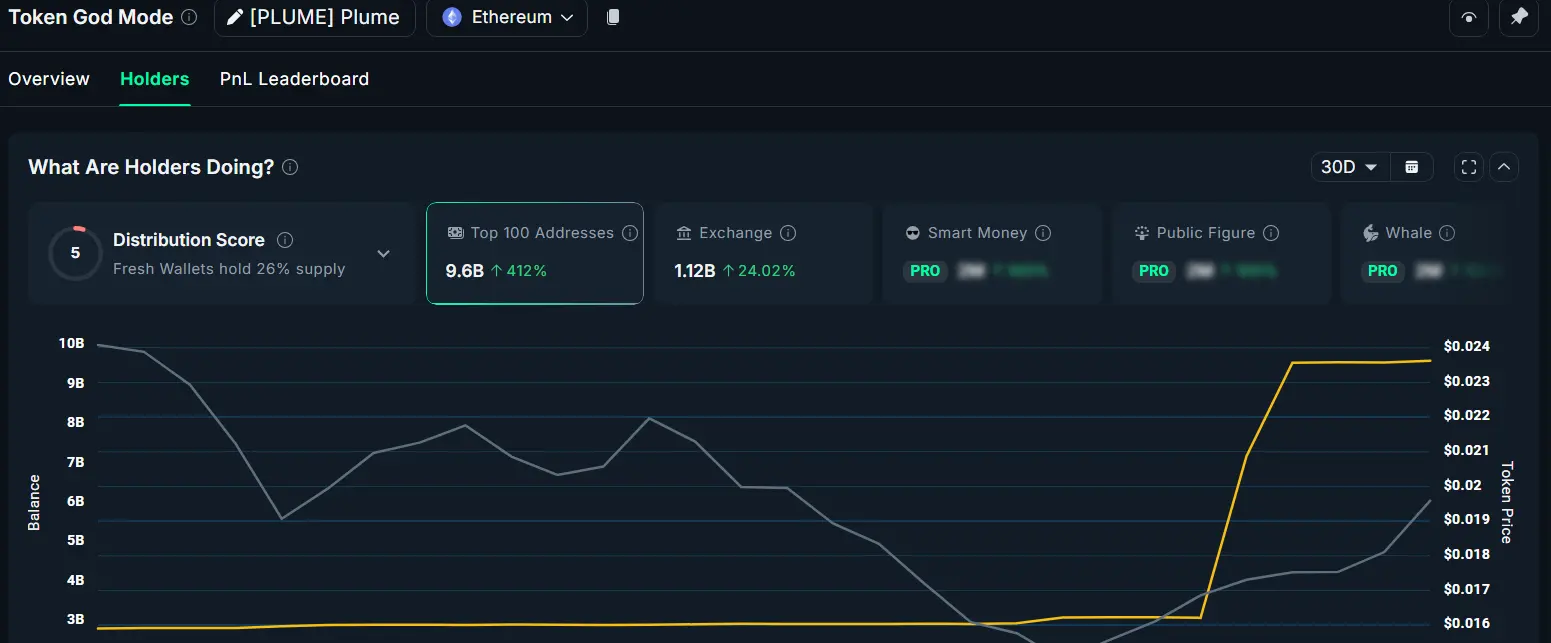Click the Balance axis label
The width and height of the screenshot is (1551, 643).
click(x=34, y=503)
